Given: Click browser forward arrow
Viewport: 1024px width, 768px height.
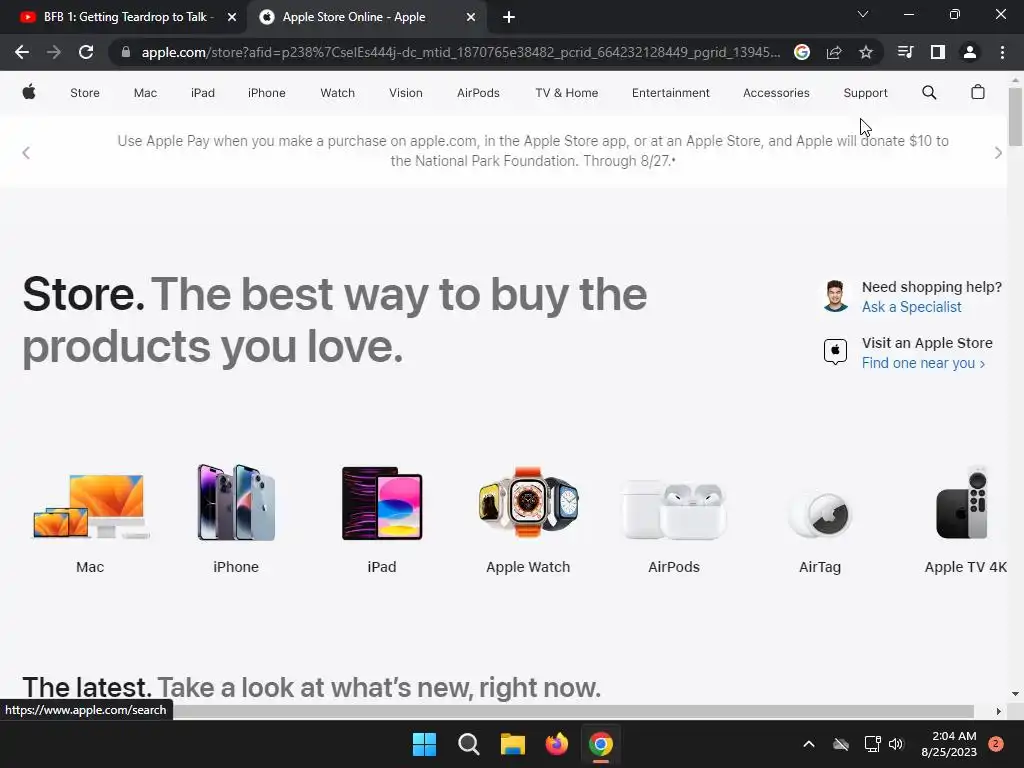Looking at the screenshot, I should coord(54,52).
